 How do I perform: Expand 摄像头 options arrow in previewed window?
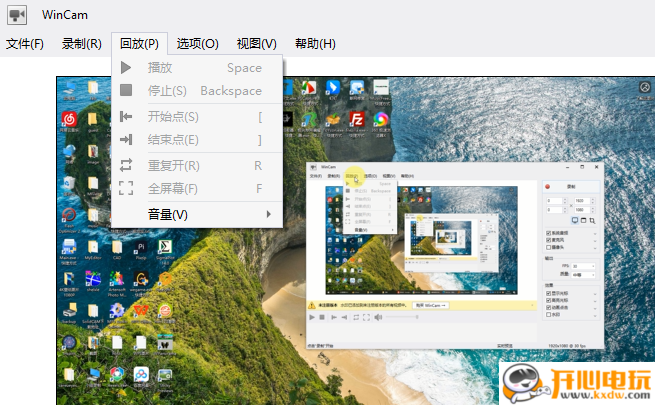click(x=595, y=248)
